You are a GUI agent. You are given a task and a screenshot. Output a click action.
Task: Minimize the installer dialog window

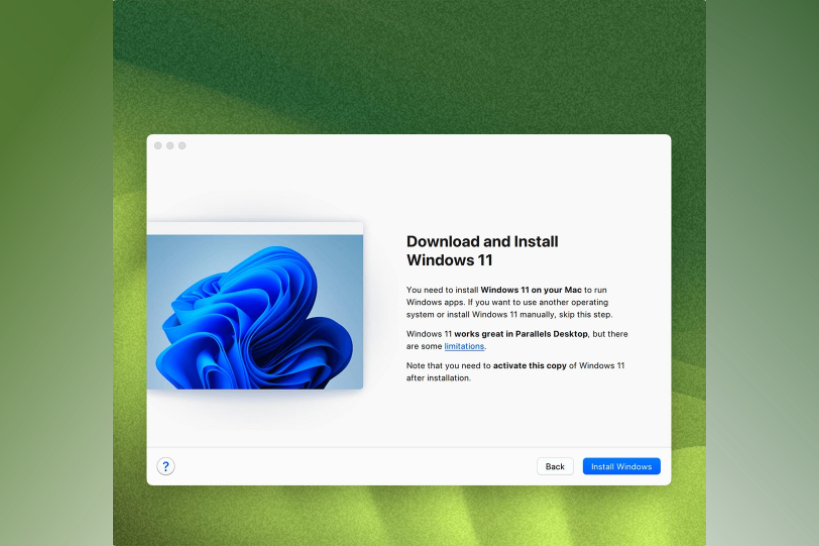coord(170,145)
